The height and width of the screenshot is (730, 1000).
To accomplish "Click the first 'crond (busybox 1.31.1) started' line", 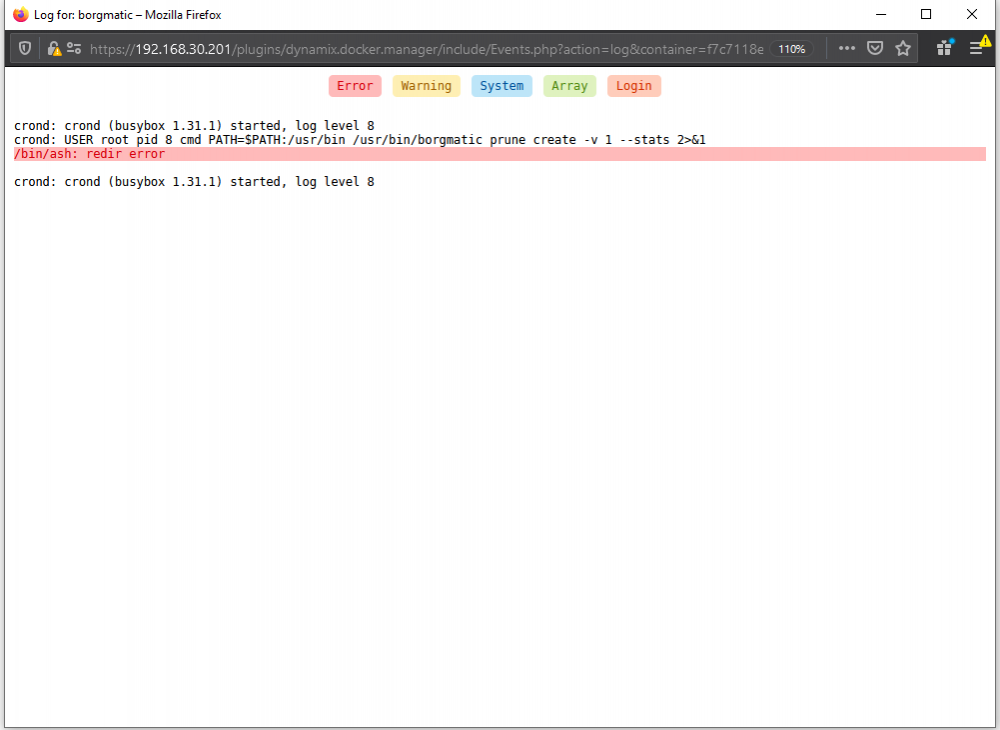I will (194, 126).
